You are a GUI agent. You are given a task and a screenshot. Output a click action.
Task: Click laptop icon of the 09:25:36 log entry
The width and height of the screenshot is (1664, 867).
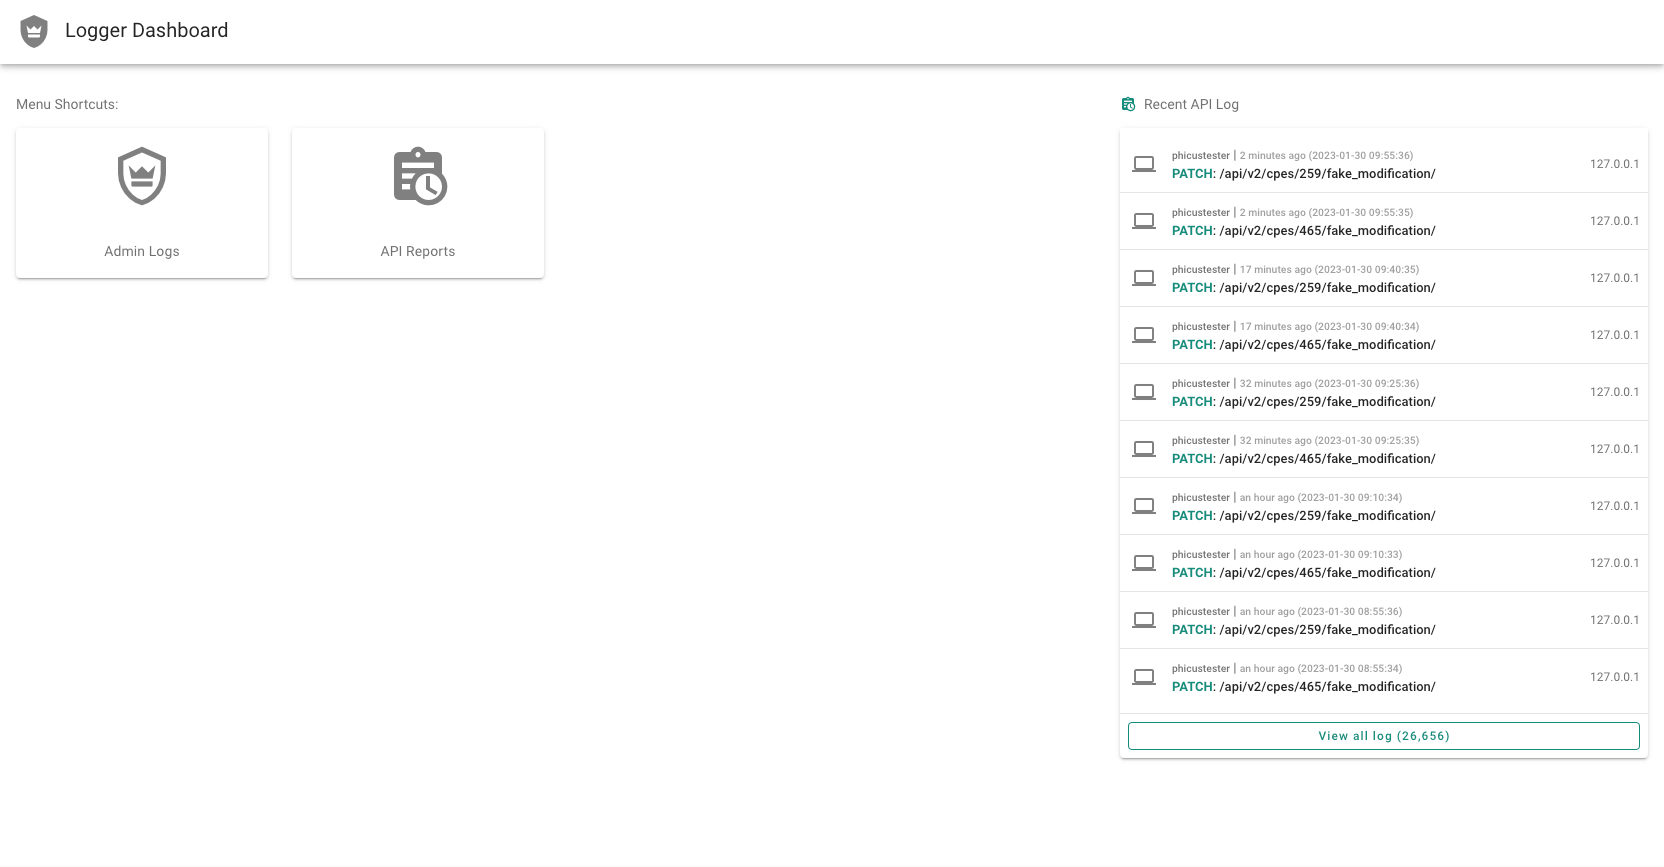[x=1144, y=392]
